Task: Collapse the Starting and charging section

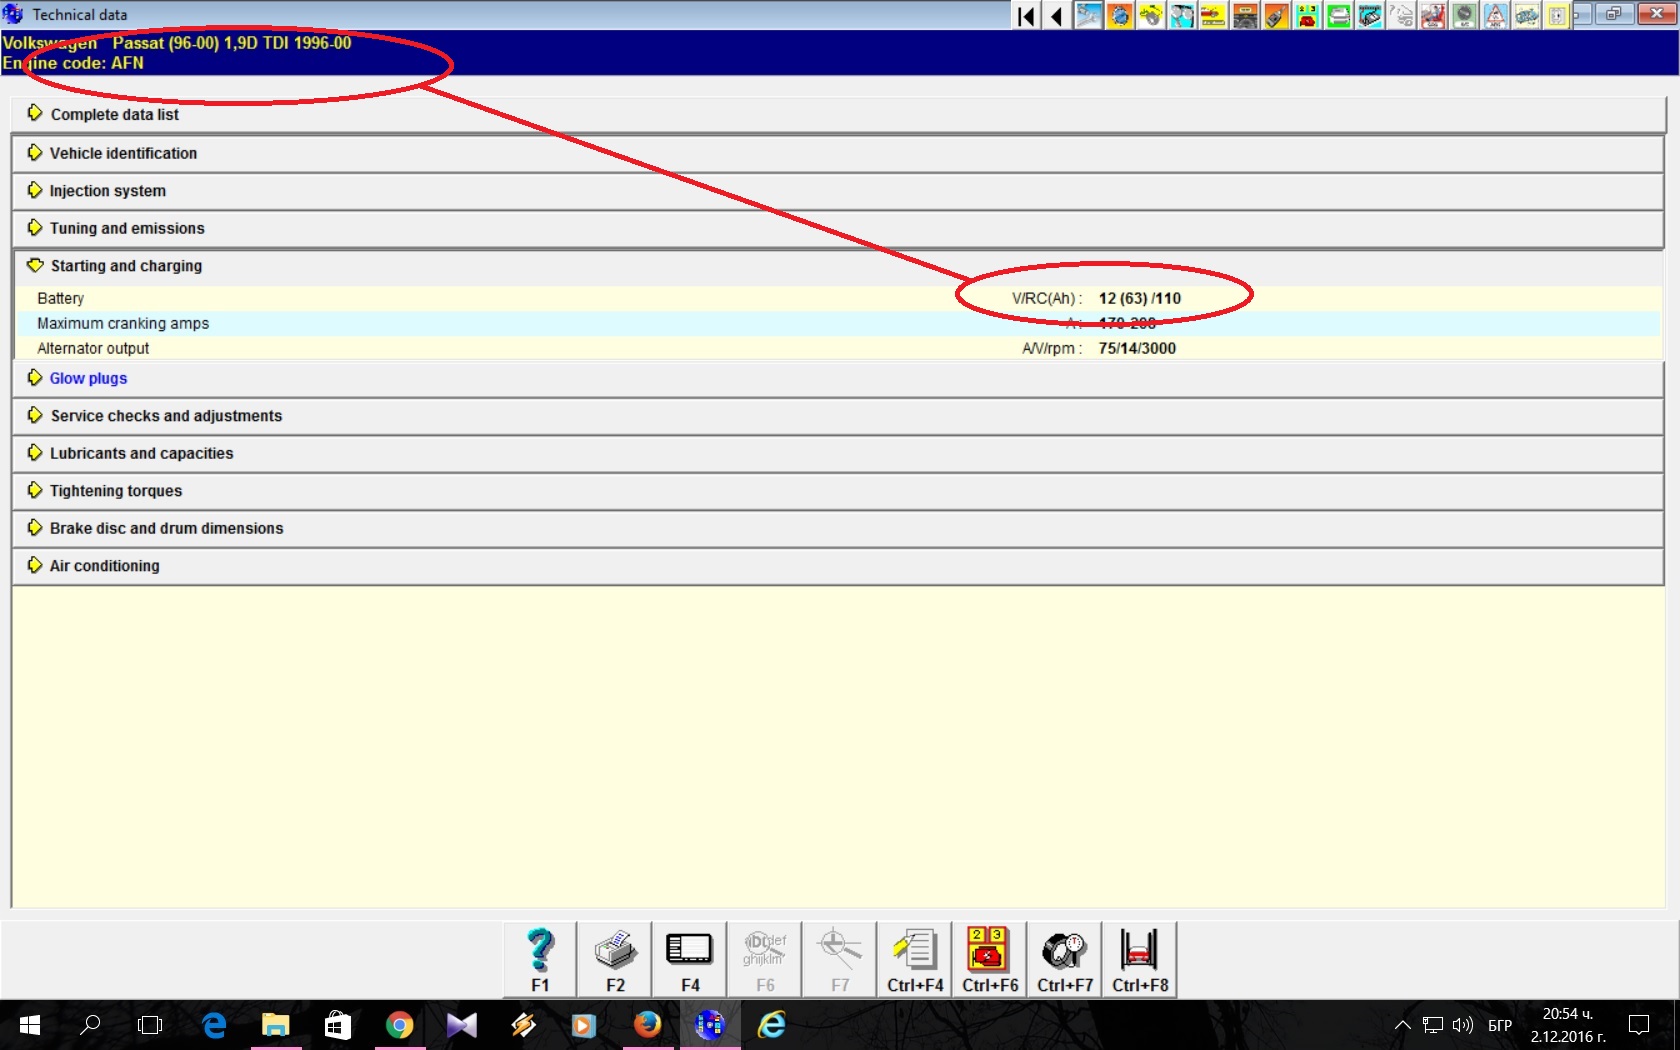Action: tap(126, 266)
